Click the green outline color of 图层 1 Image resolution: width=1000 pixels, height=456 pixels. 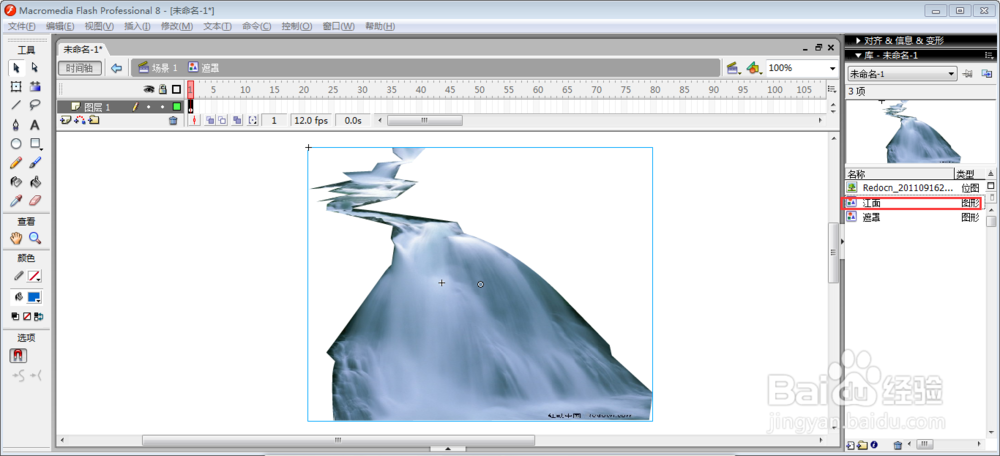point(177,107)
